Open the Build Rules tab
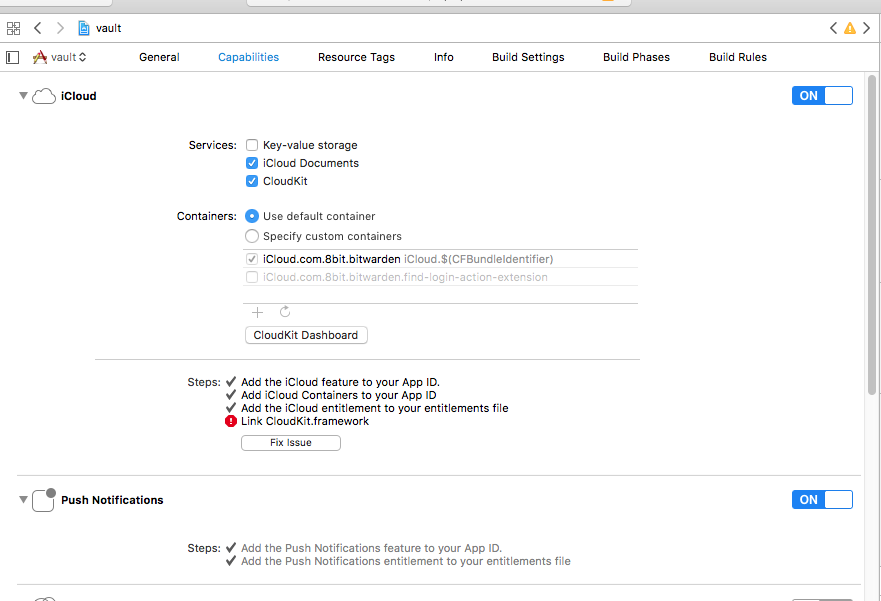Image resolution: width=881 pixels, height=601 pixels. 738,57
